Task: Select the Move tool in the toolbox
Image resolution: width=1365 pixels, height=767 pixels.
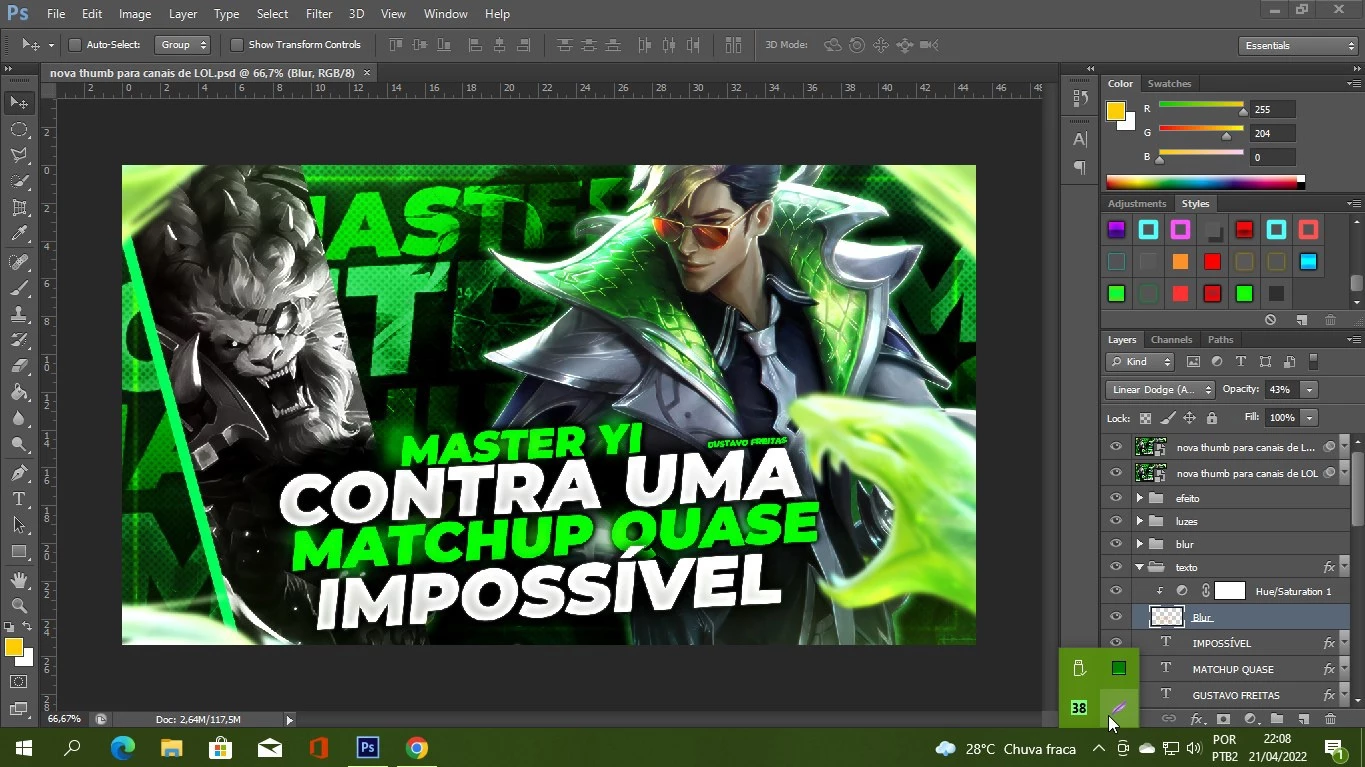Action: [19, 103]
